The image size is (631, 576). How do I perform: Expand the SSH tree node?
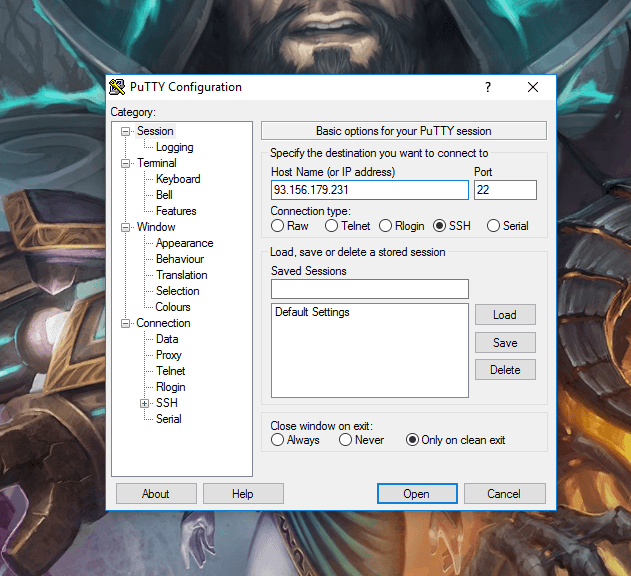145,403
